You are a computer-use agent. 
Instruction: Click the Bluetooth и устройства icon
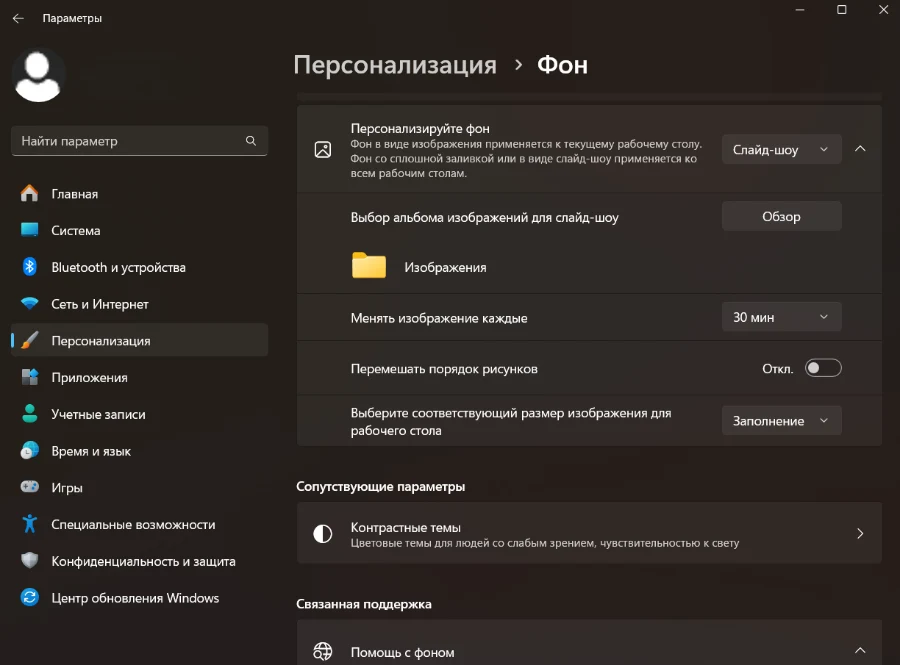(30, 267)
